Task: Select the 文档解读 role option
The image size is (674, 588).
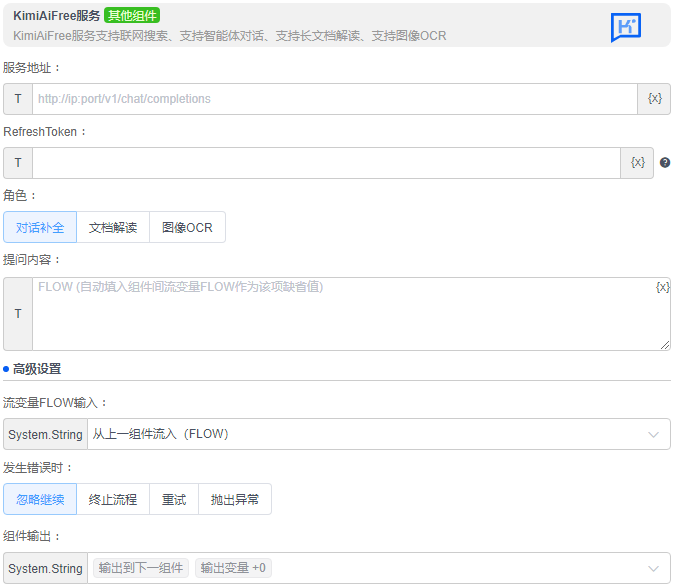Action: click(113, 227)
